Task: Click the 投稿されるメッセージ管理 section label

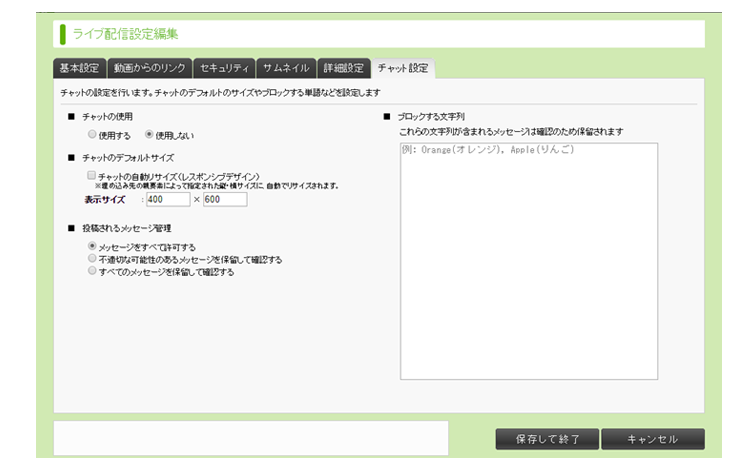Action: [x=127, y=228]
